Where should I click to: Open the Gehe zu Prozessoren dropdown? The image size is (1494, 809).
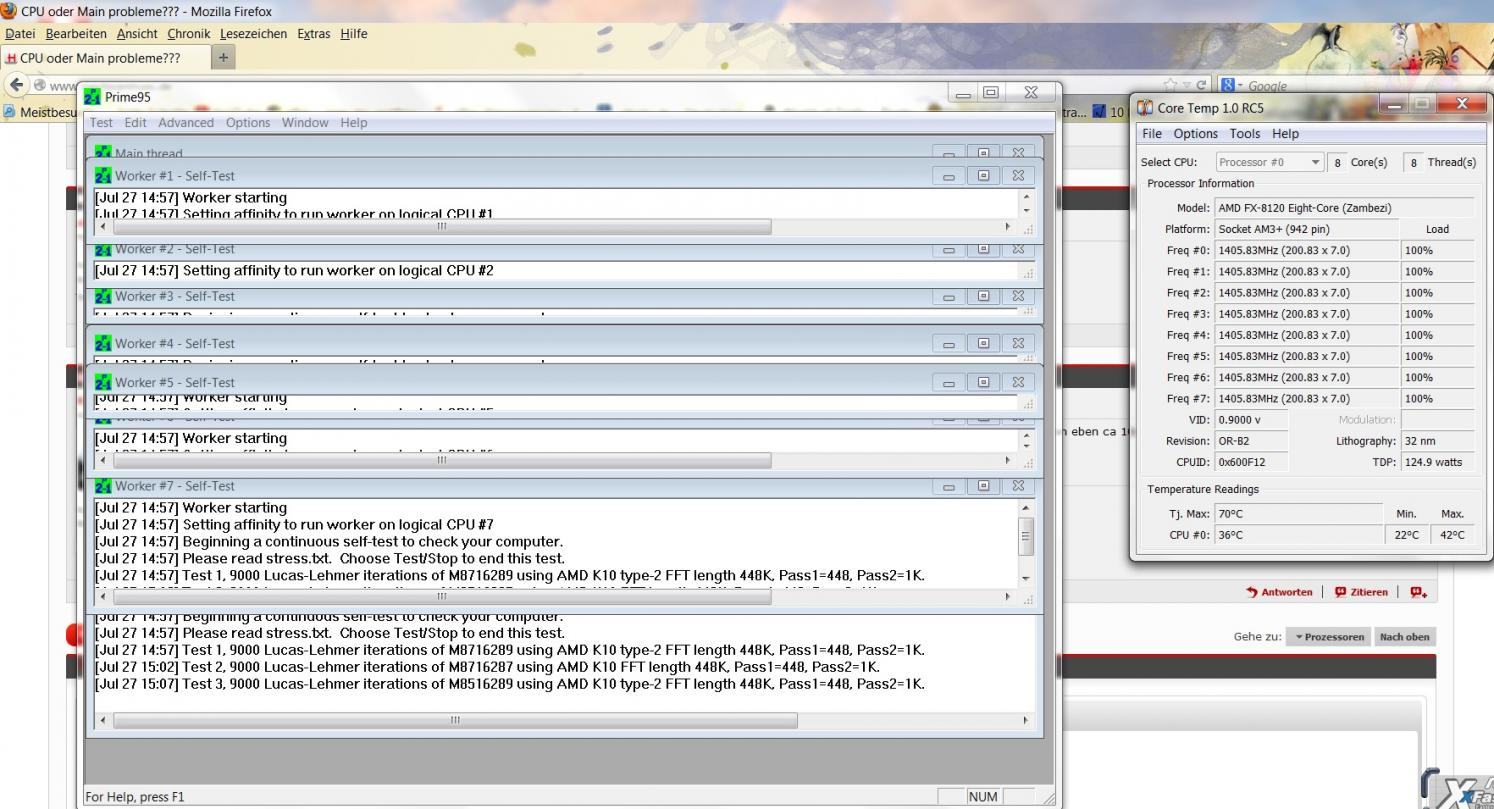pyautogui.click(x=1329, y=637)
